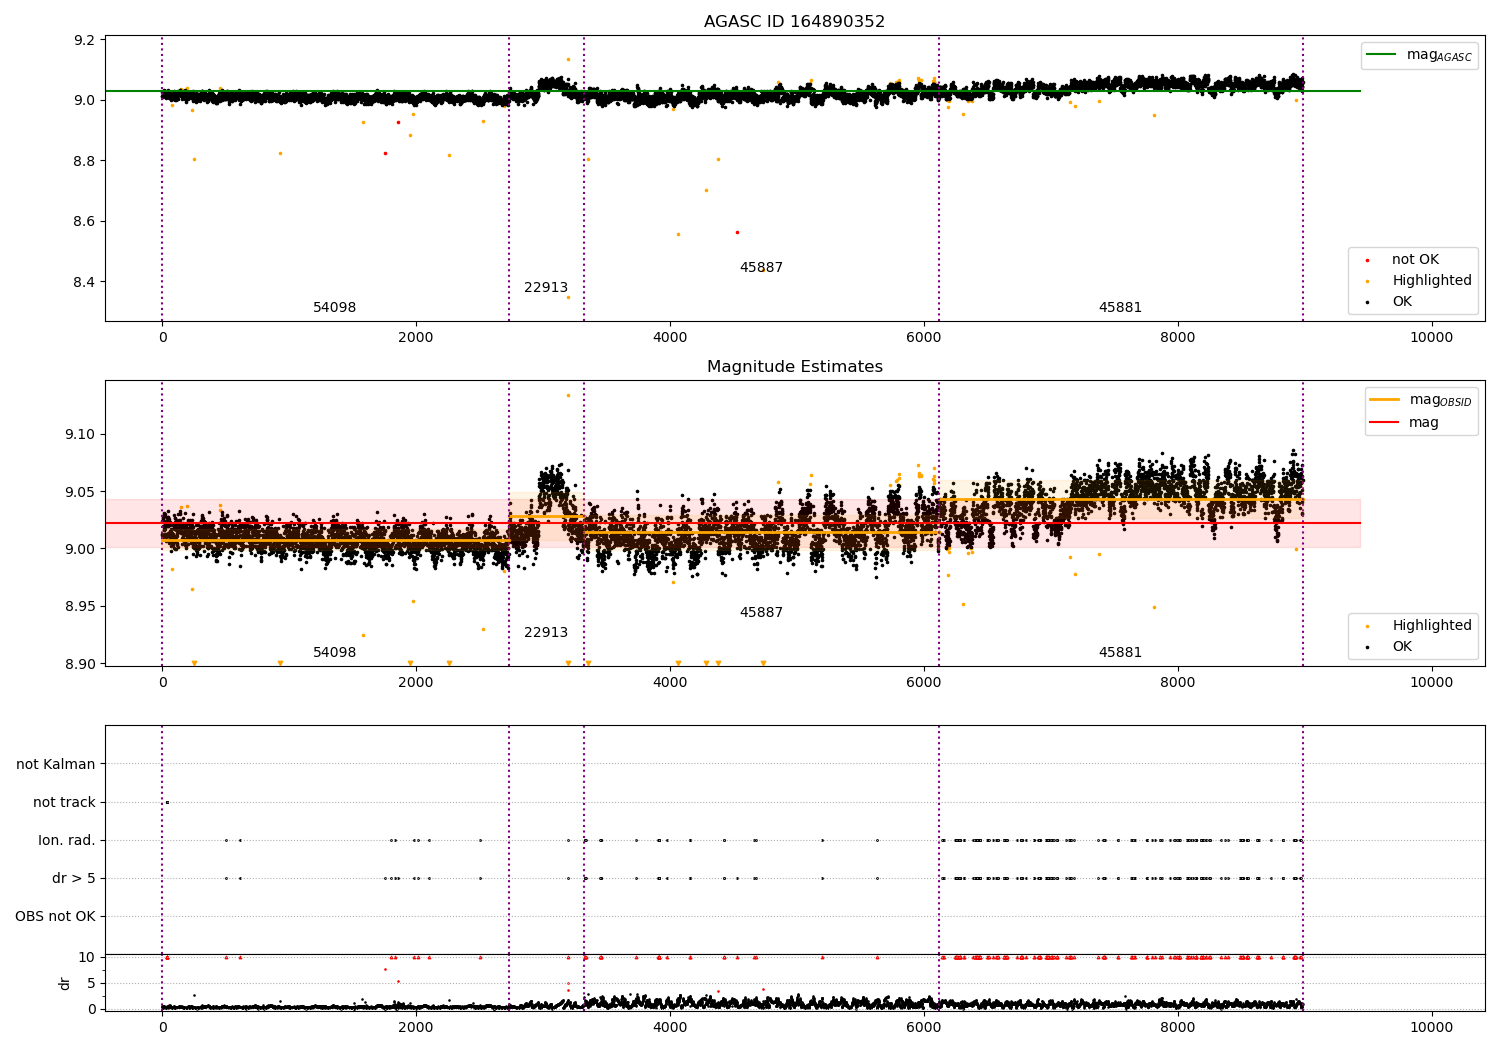The width and height of the screenshot is (1500, 1050).
Task: Click 'Highlighted' legend entry in the top plot
Action: pos(1432,280)
